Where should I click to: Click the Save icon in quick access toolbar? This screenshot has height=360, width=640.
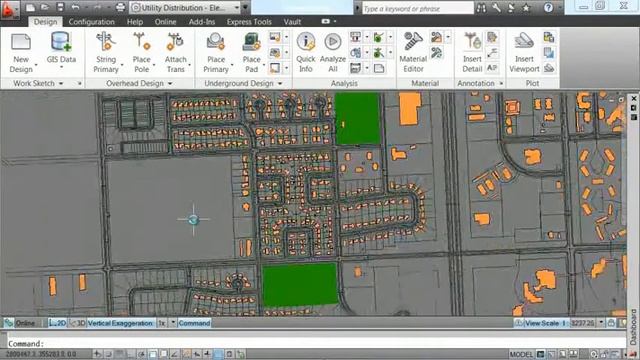coord(60,7)
